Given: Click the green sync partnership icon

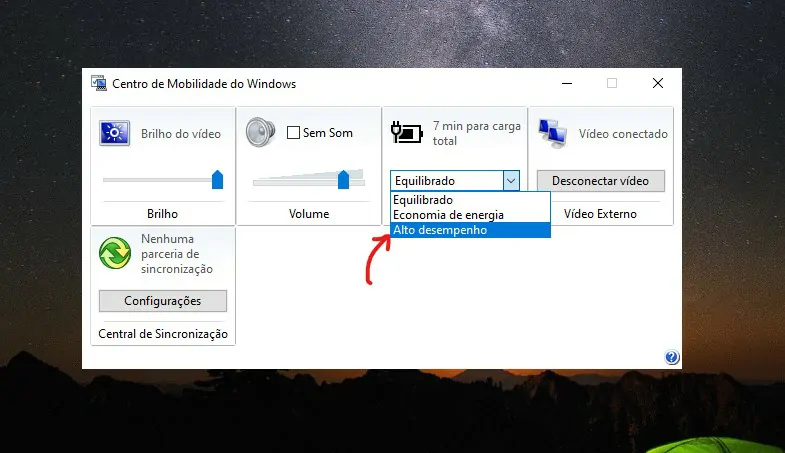Looking at the screenshot, I should tap(115, 253).
